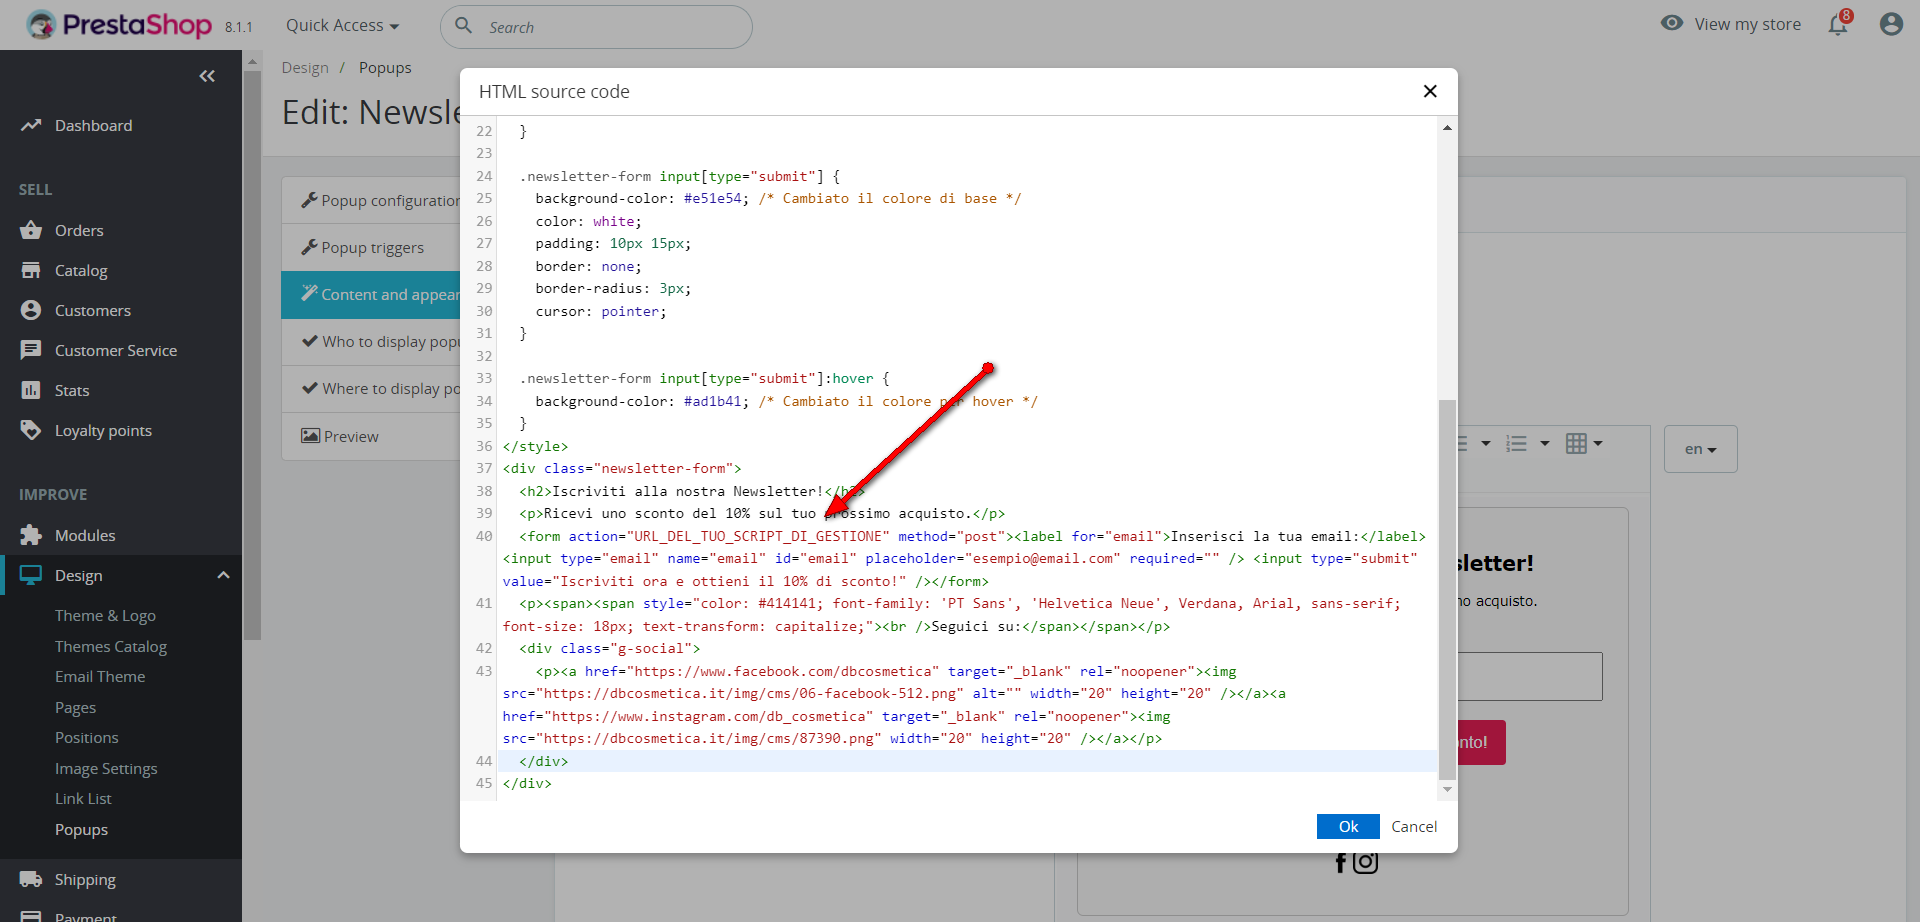Close the HTML source code dialog

pos(1430,91)
